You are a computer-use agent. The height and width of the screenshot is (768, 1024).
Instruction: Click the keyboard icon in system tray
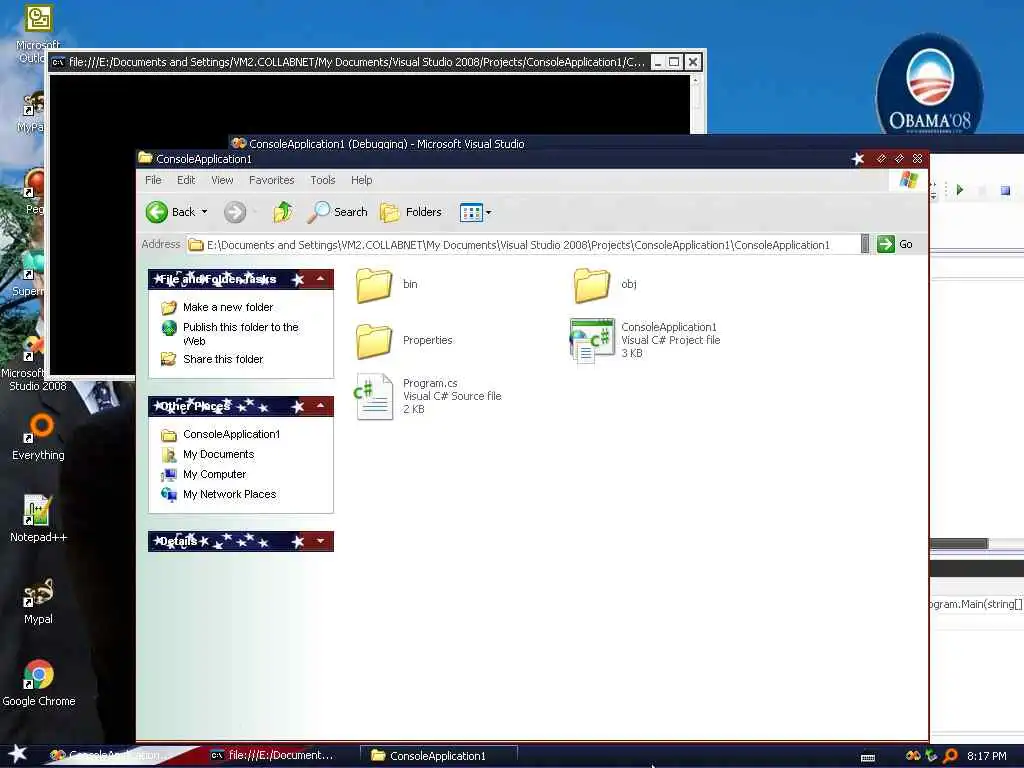(868, 758)
